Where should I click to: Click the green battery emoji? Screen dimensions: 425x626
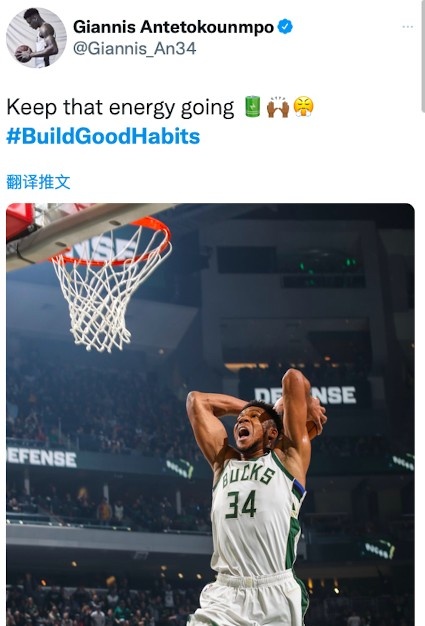(252, 107)
